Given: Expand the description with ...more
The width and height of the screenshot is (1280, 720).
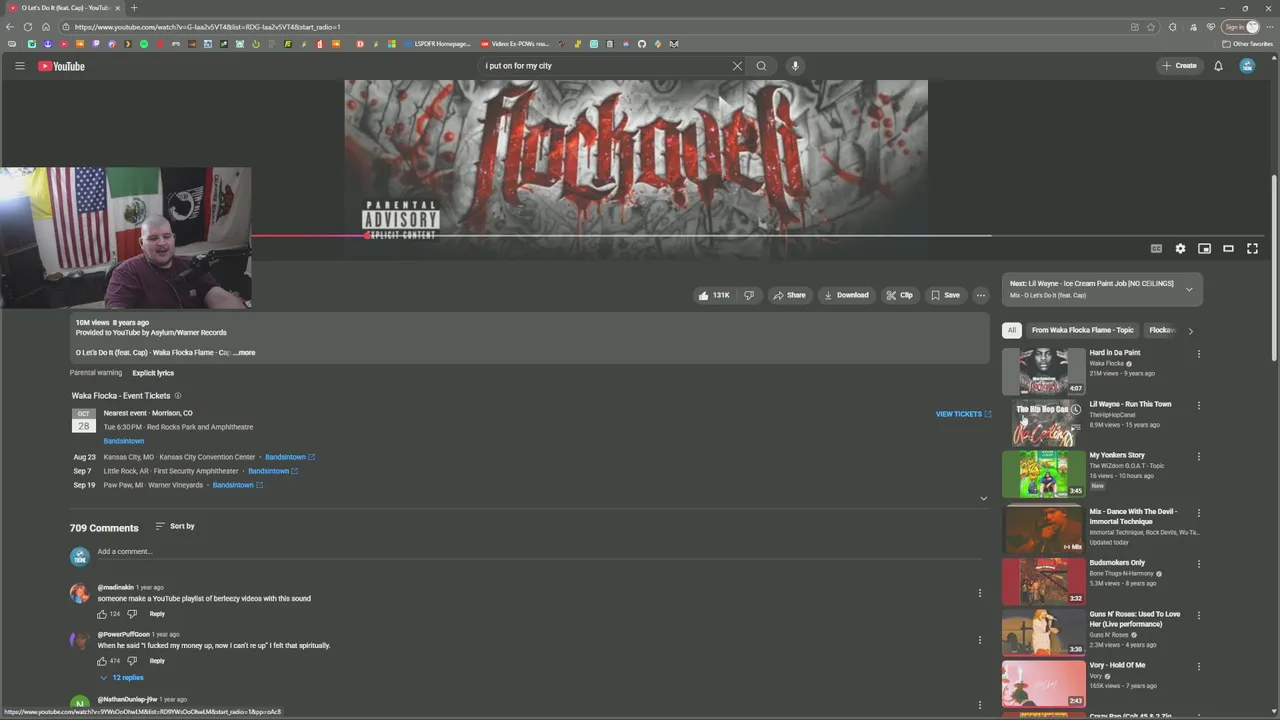Looking at the screenshot, I should tap(244, 353).
